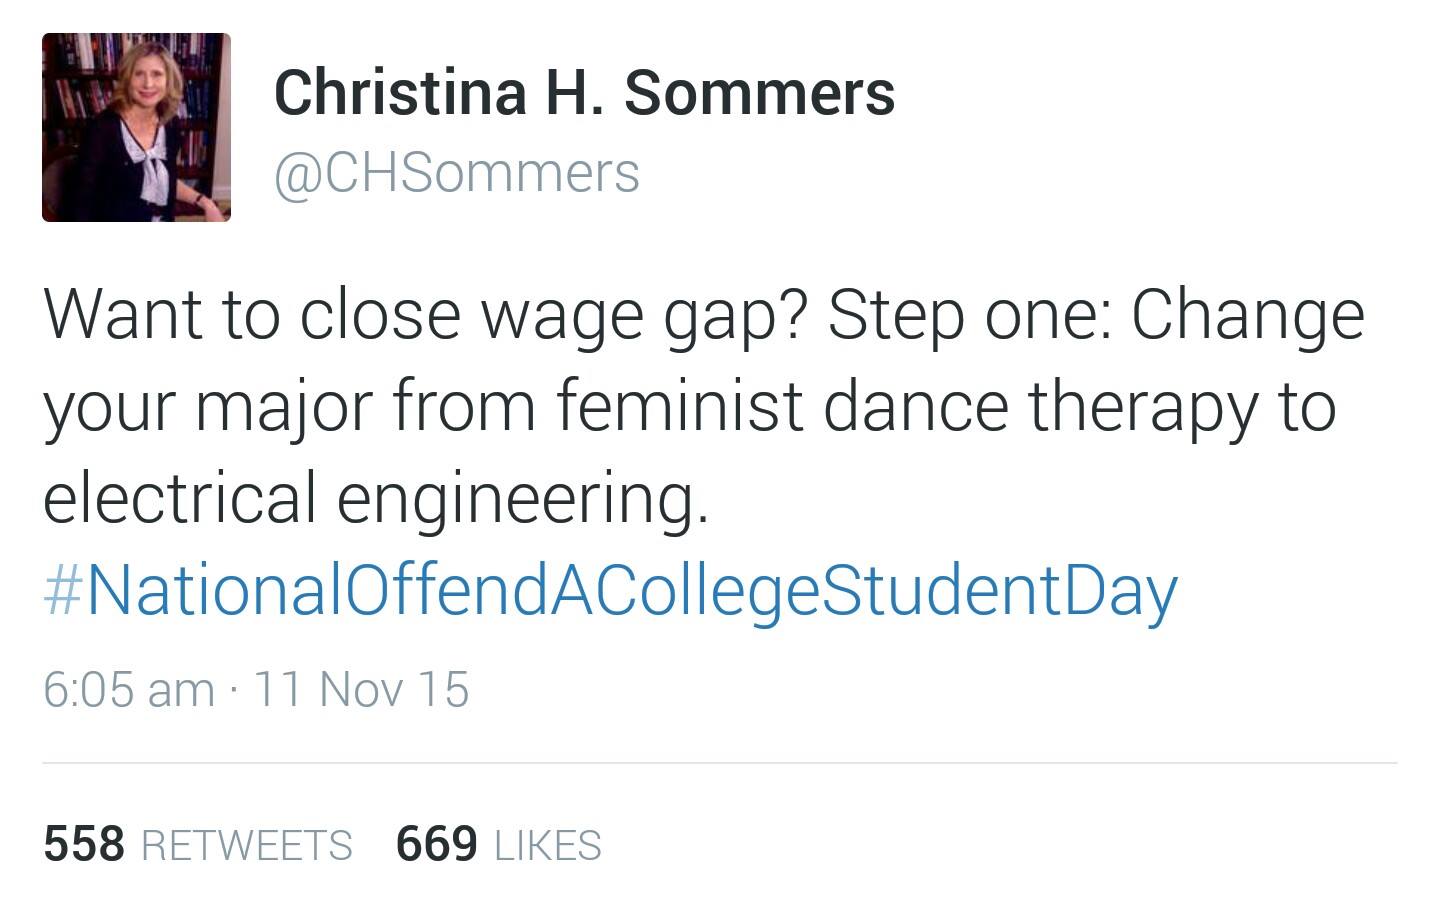Click the RETWEETS label
The height and width of the screenshot is (908, 1440).
click(247, 846)
